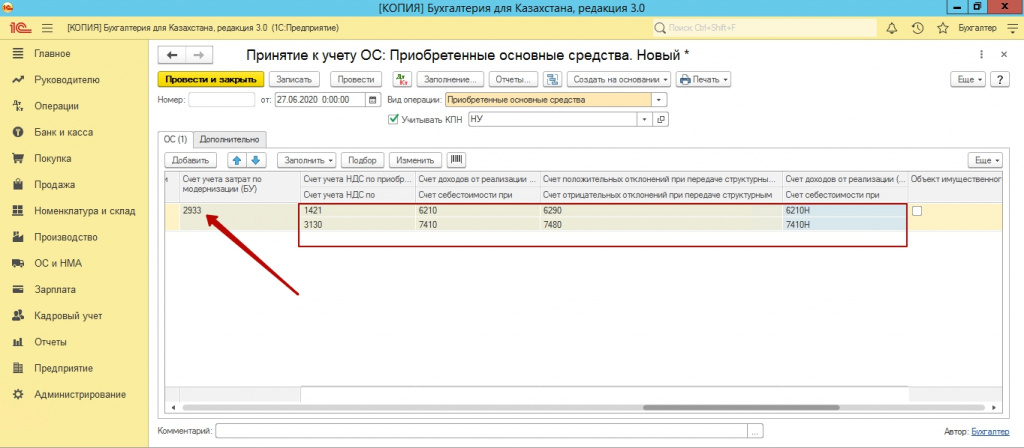Open notifications bell icon
Viewport: 1024px width, 448px height.
click(891, 28)
